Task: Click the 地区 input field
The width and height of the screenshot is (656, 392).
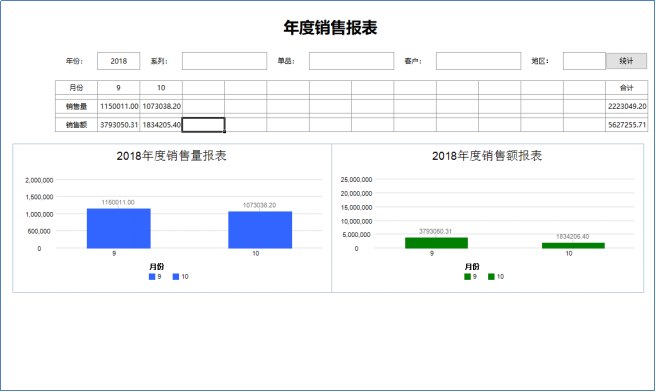Action: pyautogui.click(x=584, y=61)
